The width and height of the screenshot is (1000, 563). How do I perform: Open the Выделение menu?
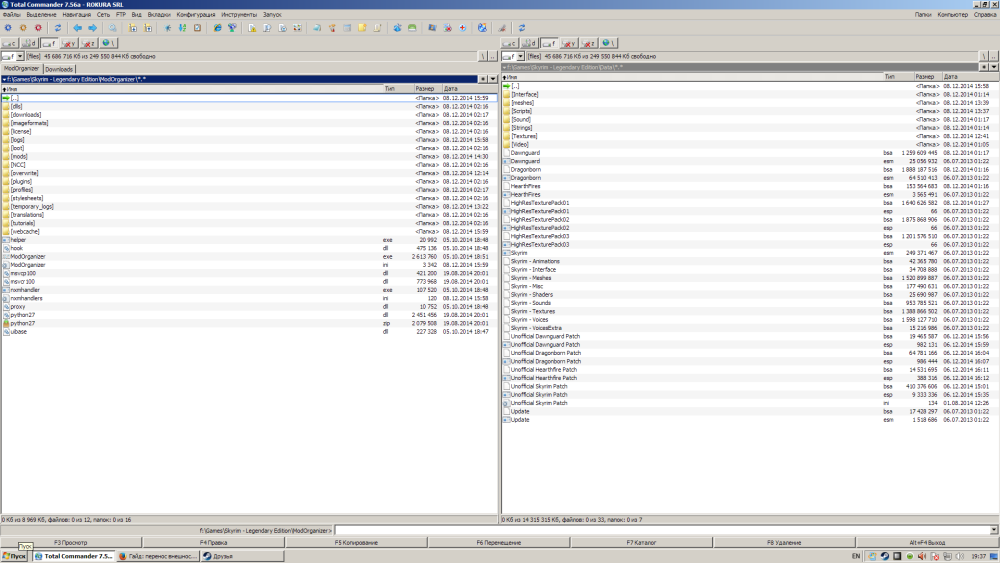pyautogui.click(x=41, y=15)
